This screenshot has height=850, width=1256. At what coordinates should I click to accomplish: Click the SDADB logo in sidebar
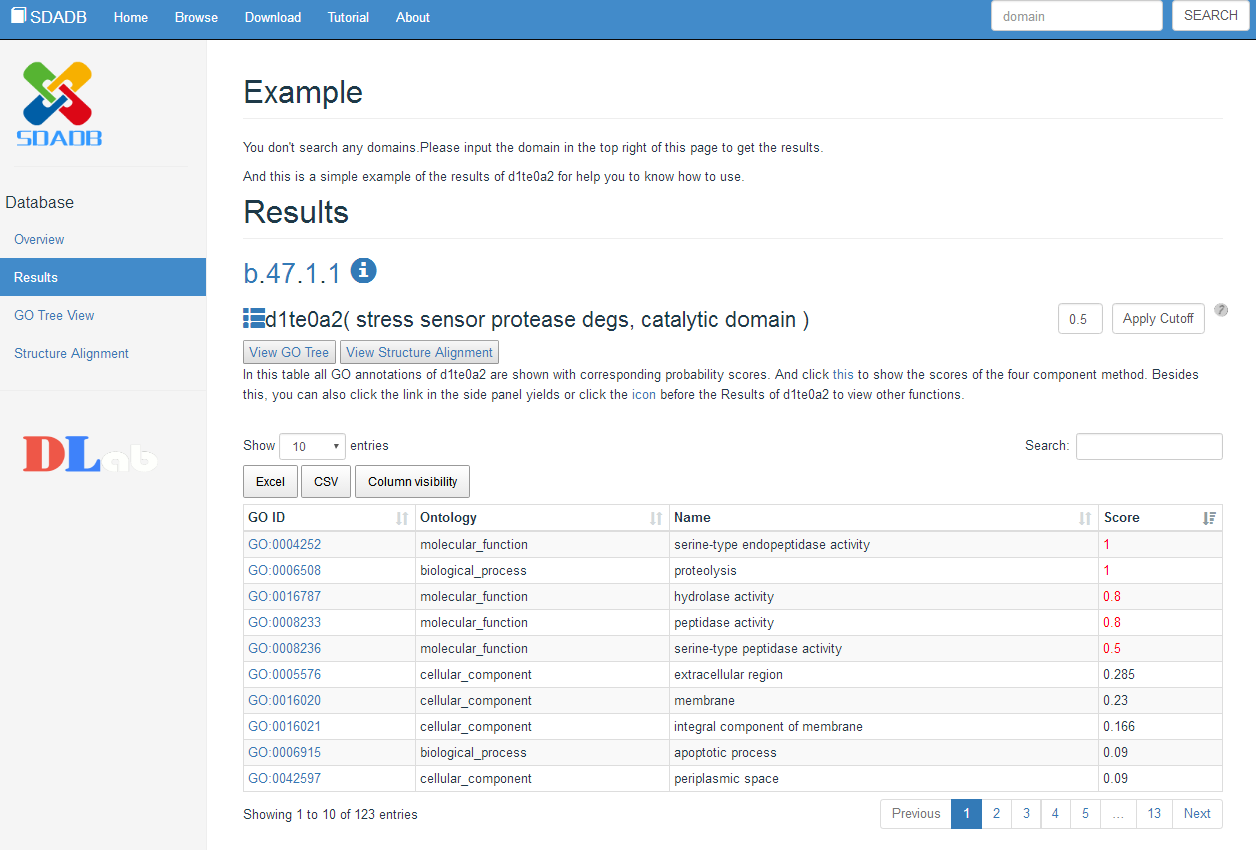pos(59,104)
